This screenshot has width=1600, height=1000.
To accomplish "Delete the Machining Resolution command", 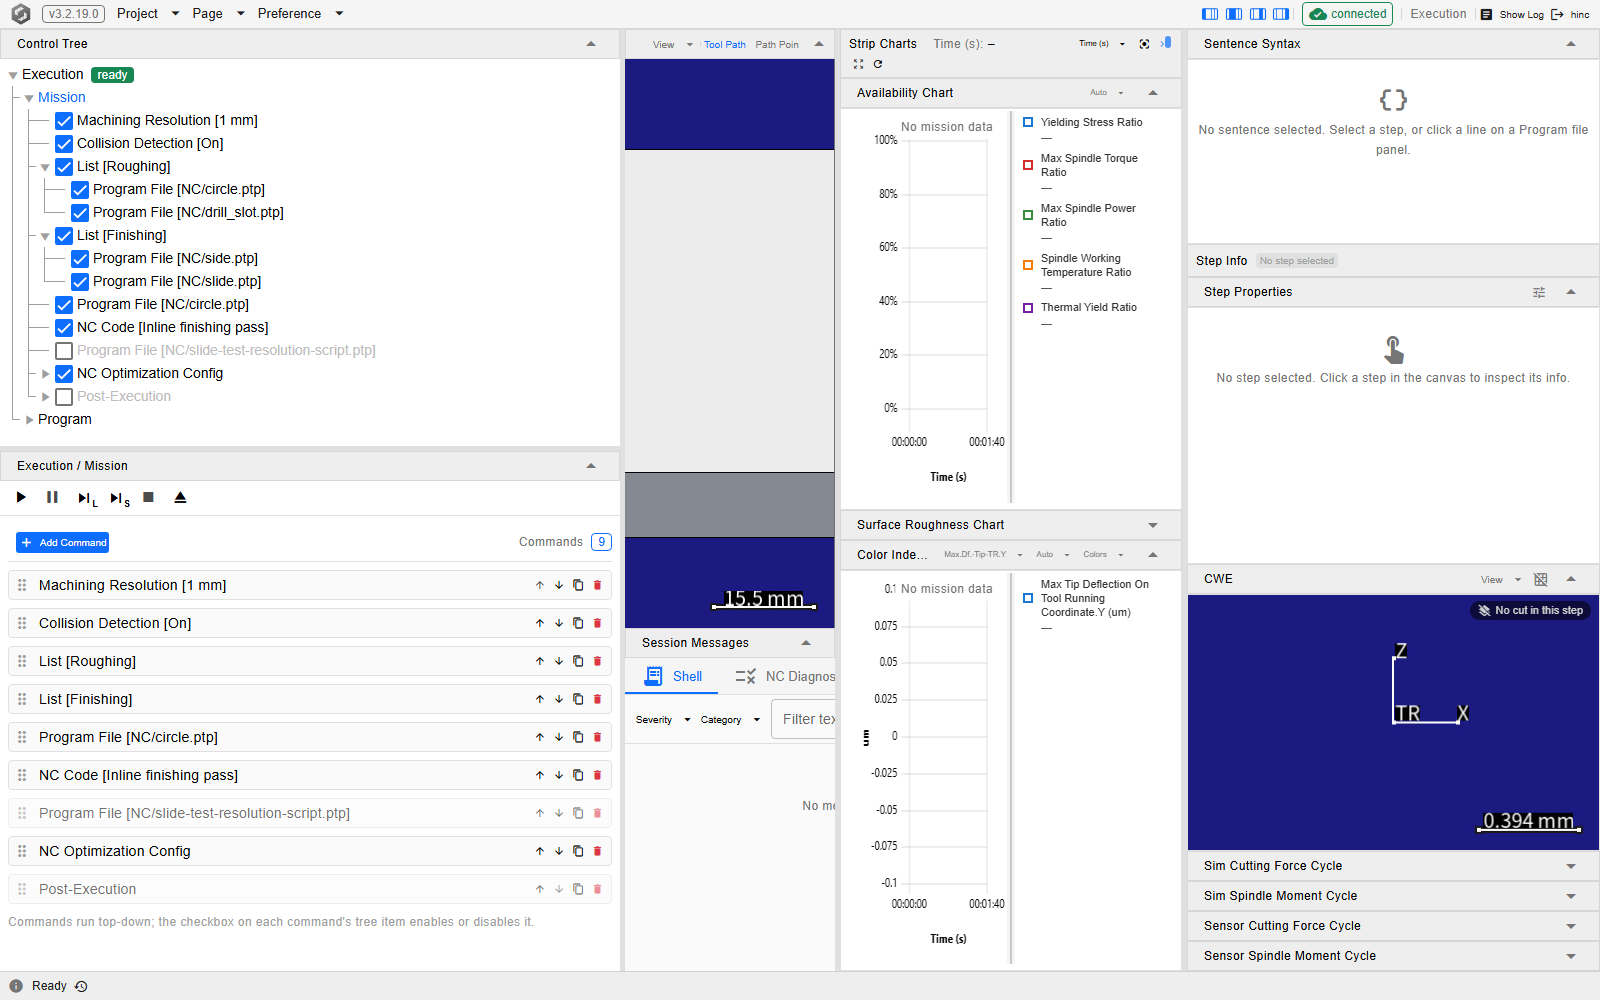I will [597, 585].
